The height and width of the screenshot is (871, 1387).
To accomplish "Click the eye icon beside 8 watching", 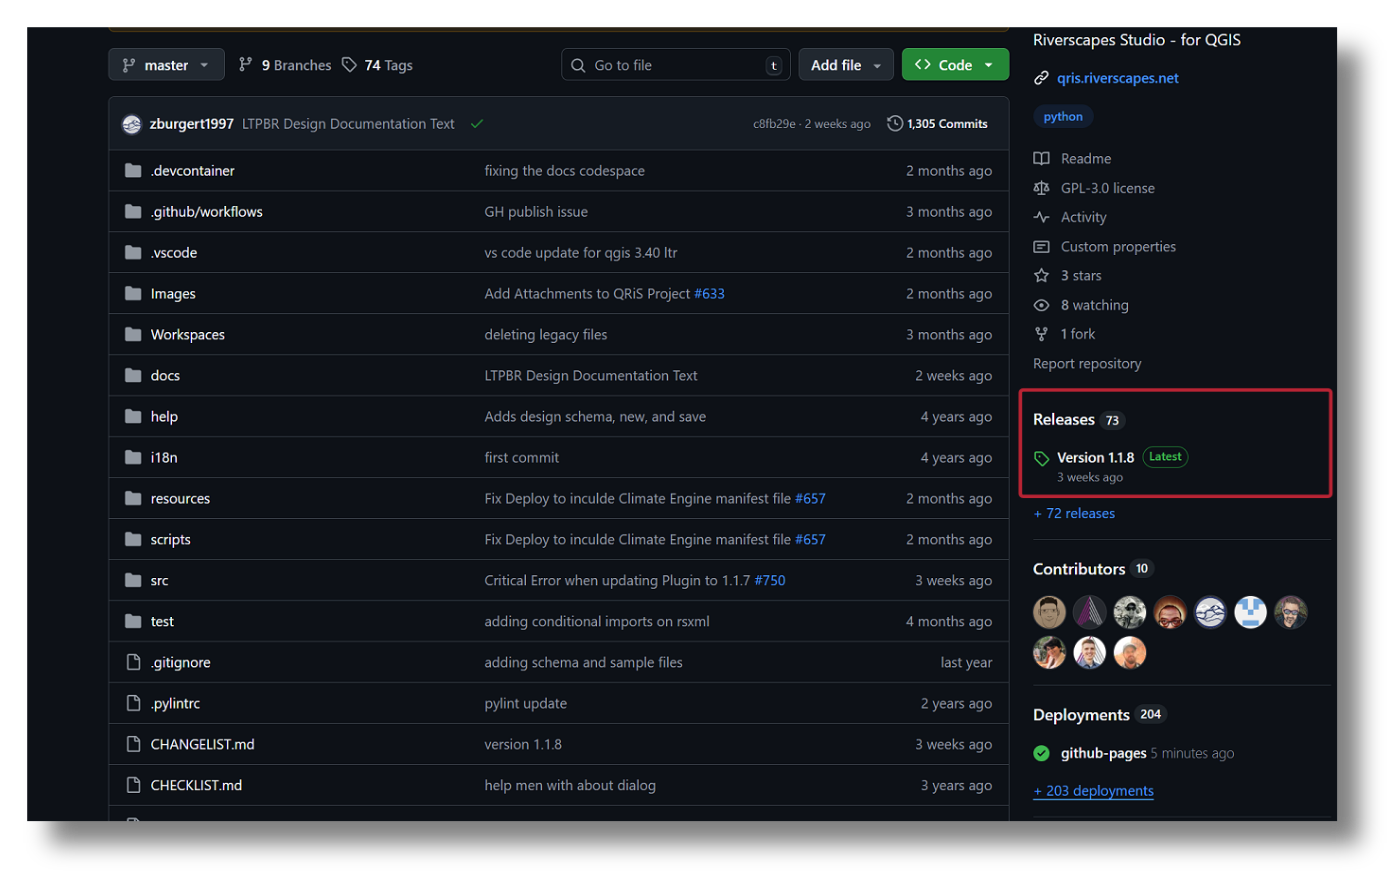I will (x=1041, y=305).
